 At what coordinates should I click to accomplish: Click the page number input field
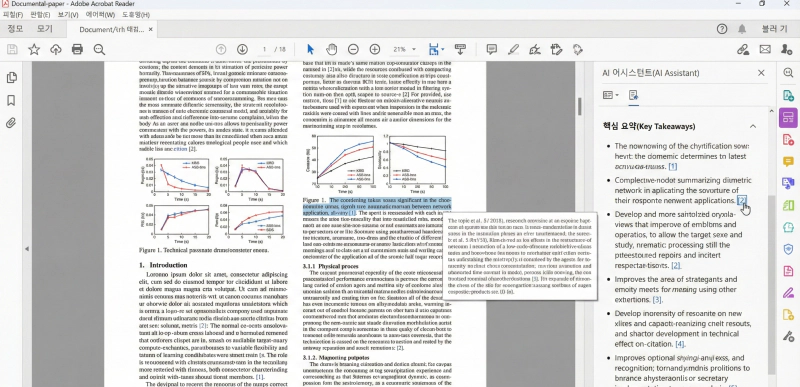click(264, 49)
